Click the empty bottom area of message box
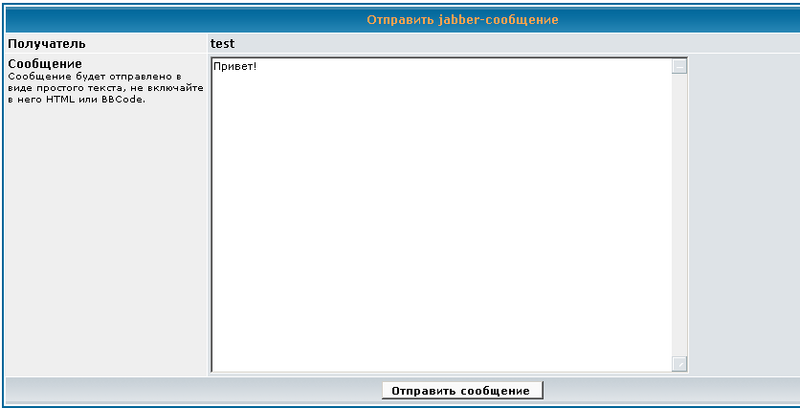 (x=440, y=340)
